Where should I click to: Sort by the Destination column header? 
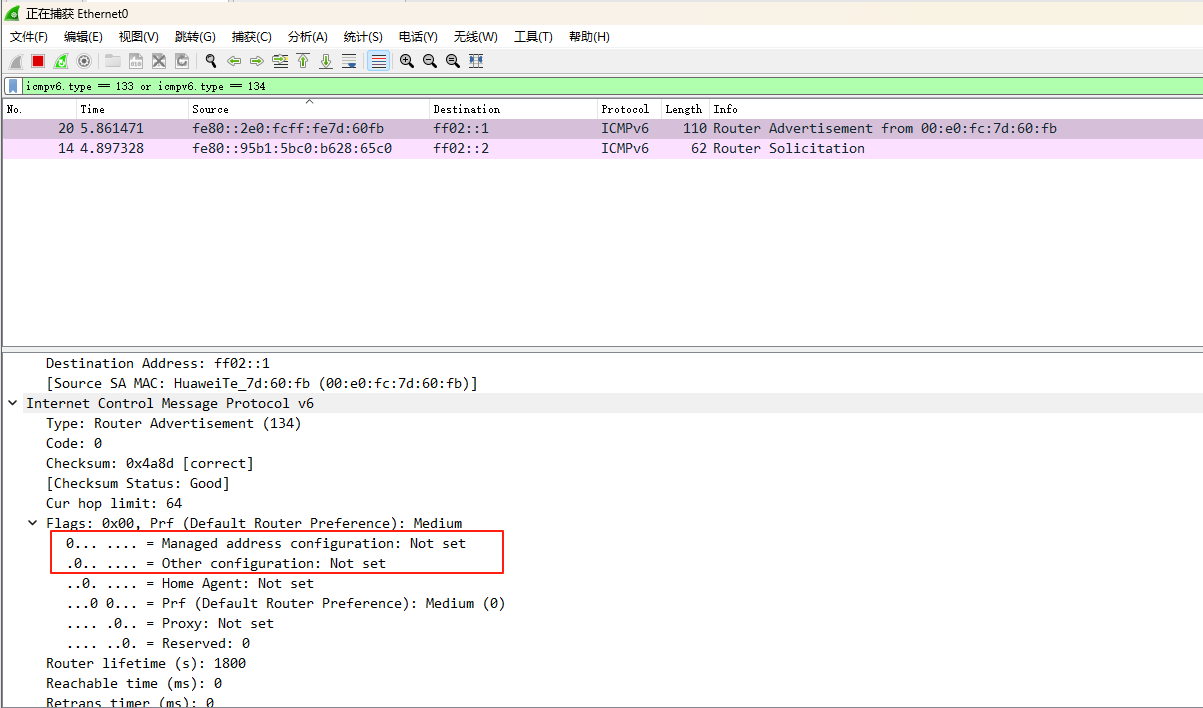click(513, 109)
